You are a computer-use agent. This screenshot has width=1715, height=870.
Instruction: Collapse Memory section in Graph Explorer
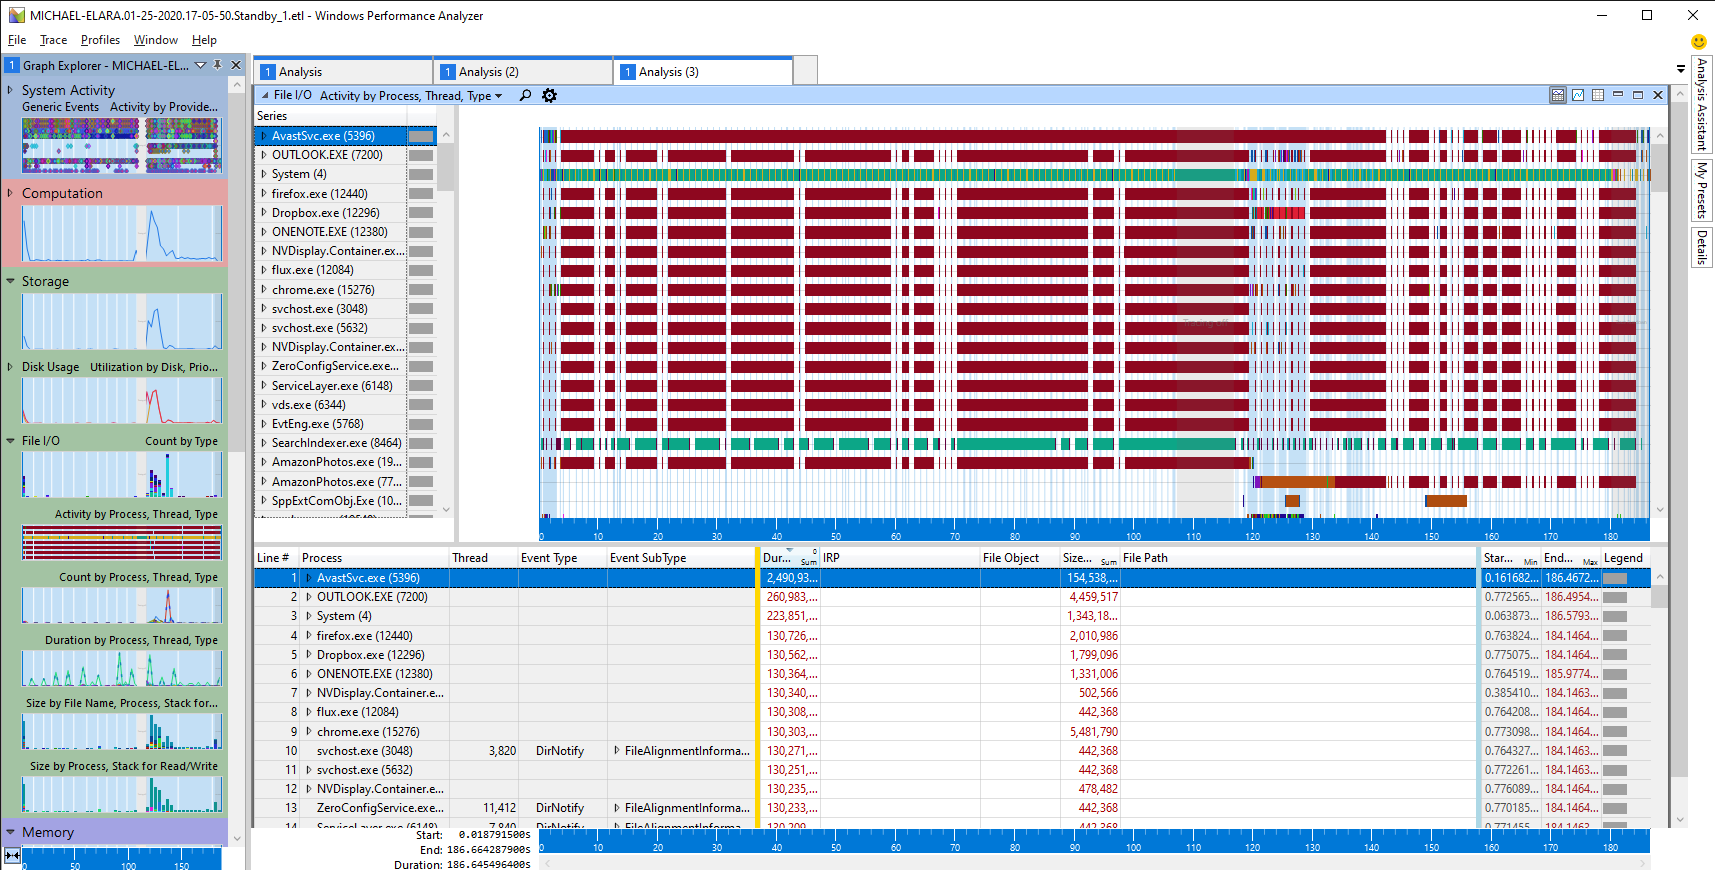point(10,832)
